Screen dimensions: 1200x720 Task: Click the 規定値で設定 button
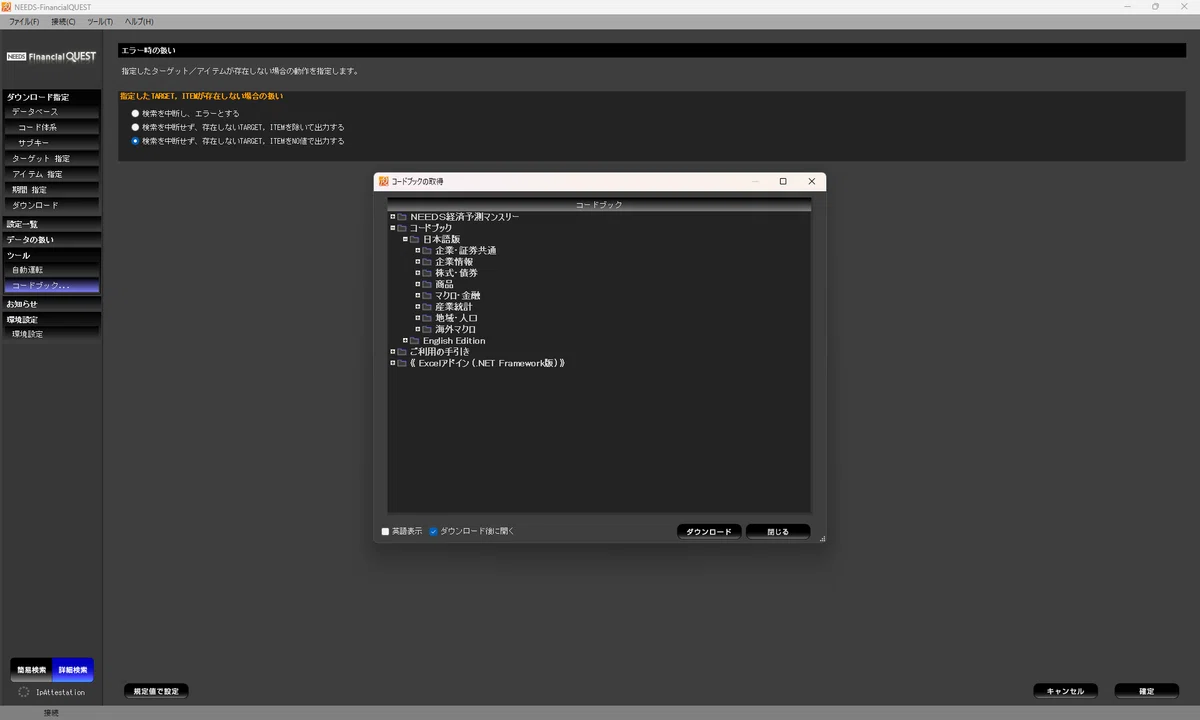point(156,691)
